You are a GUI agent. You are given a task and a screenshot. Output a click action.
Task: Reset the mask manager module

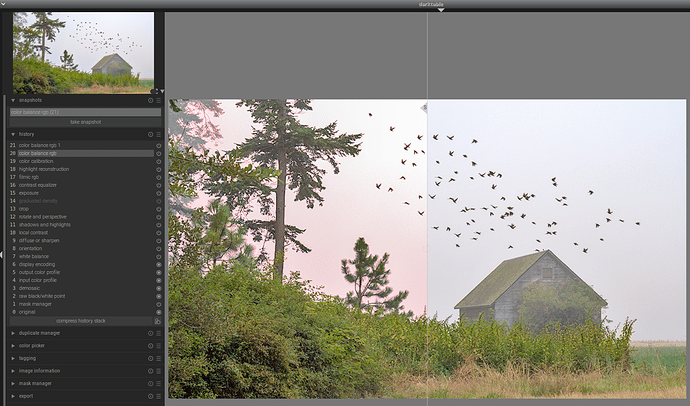(150, 384)
